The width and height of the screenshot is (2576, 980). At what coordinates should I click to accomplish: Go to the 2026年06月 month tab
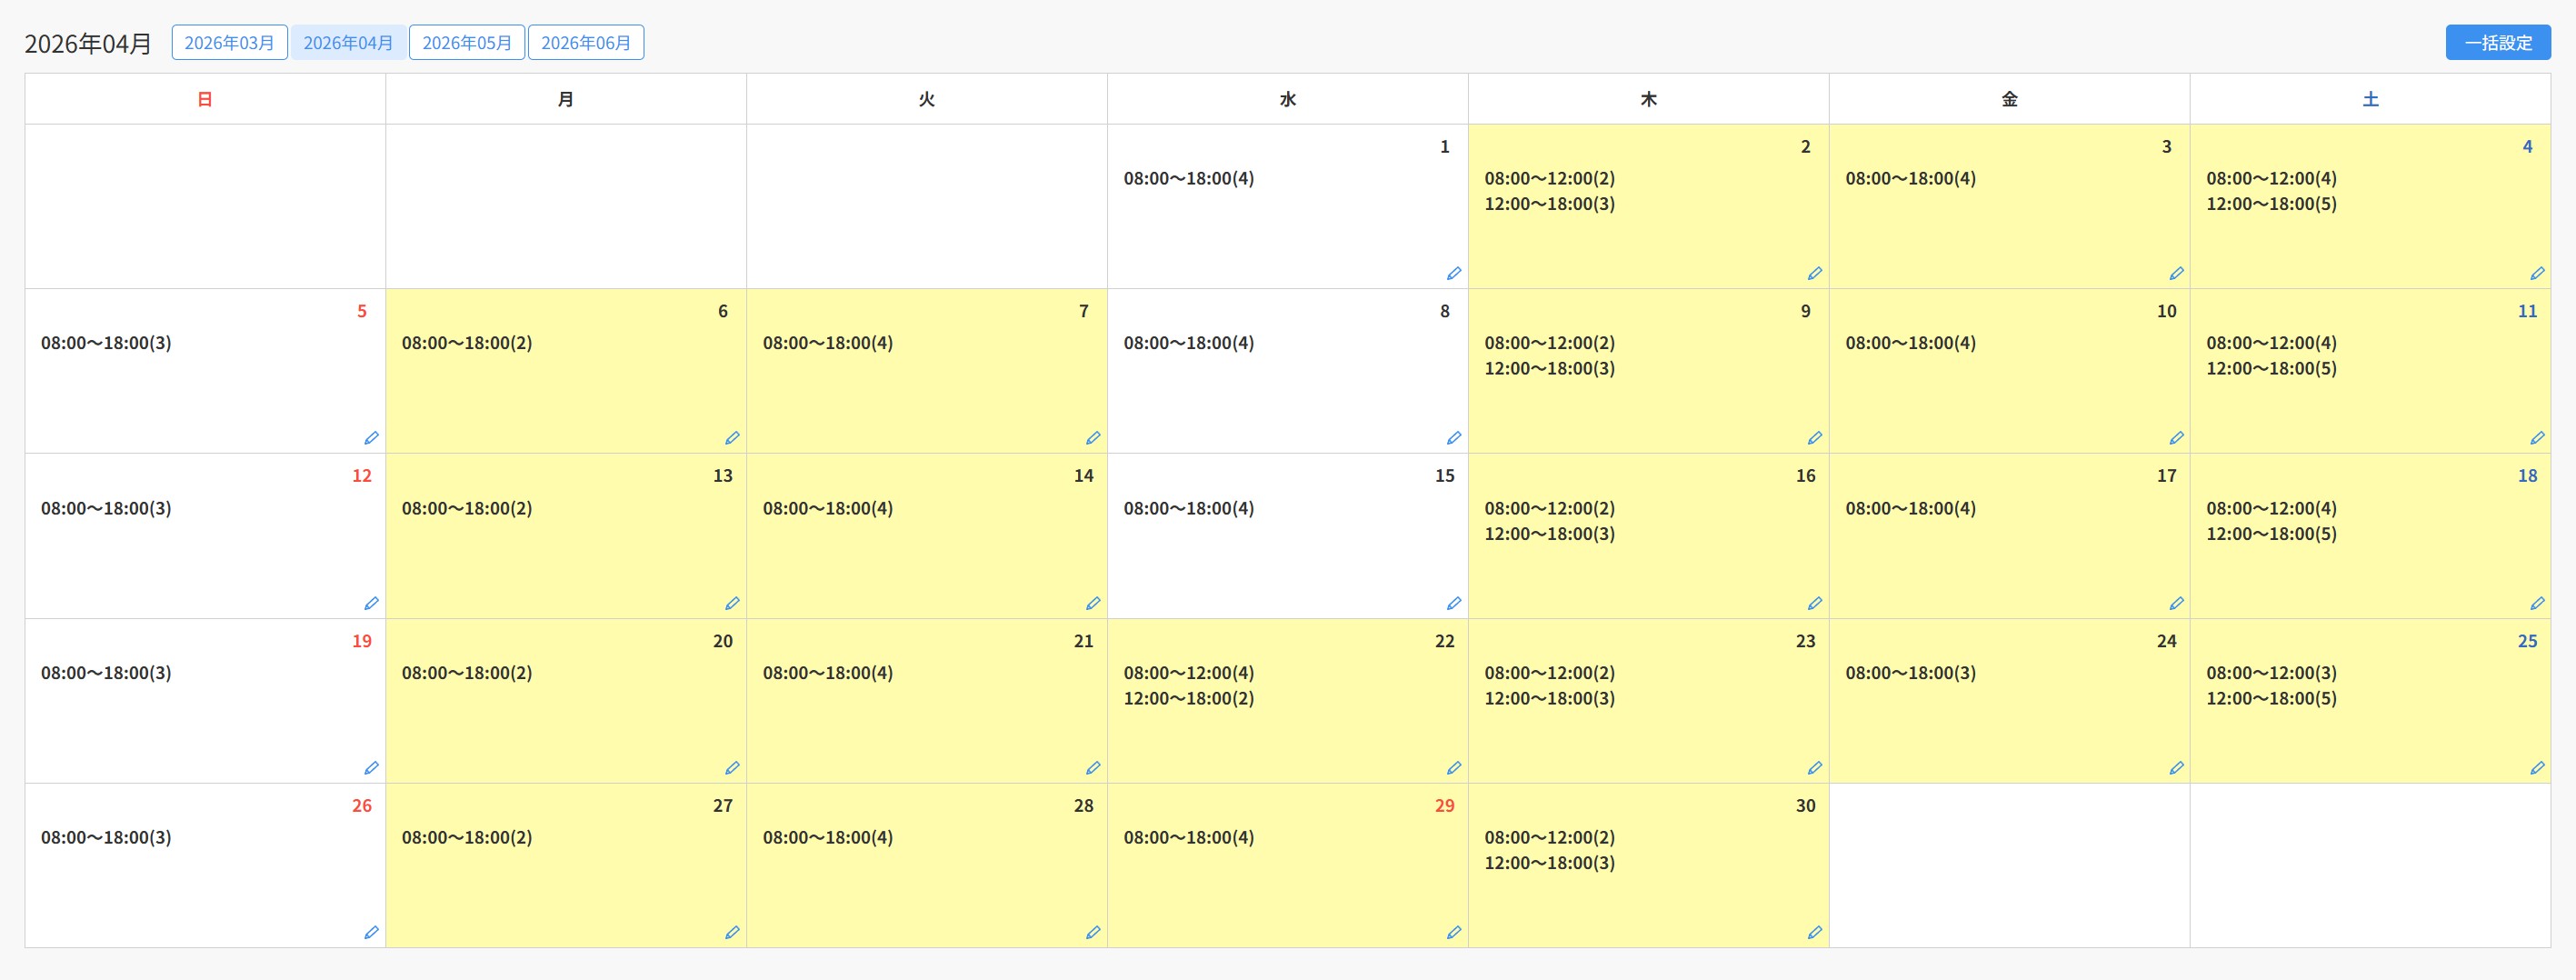tap(586, 43)
